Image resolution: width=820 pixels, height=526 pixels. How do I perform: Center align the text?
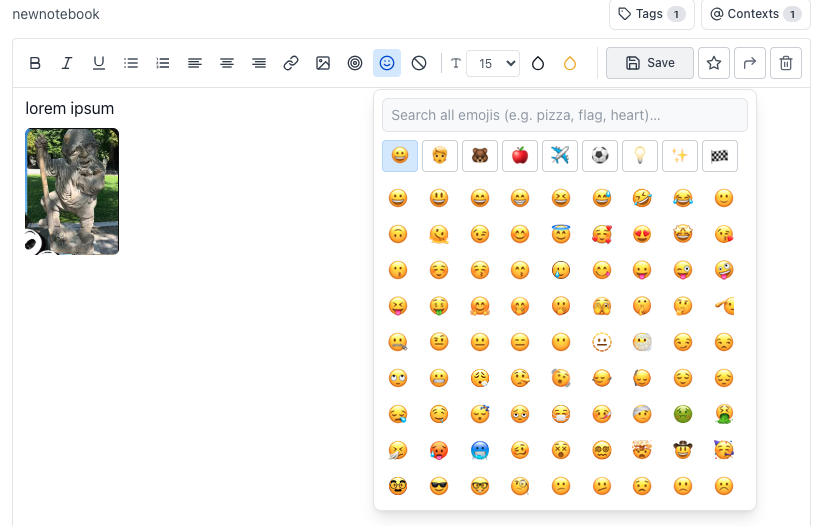(227, 63)
